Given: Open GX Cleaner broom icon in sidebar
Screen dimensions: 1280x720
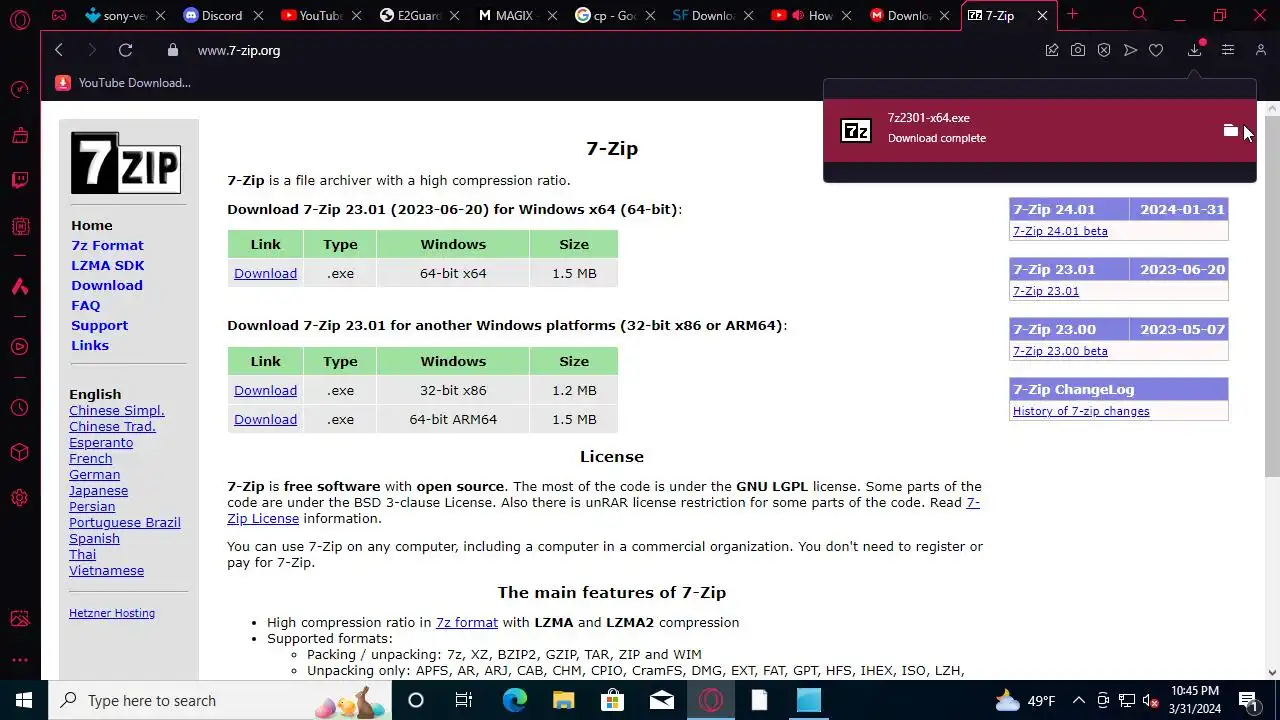Looking at the screenshot, I should coord(20,135).
